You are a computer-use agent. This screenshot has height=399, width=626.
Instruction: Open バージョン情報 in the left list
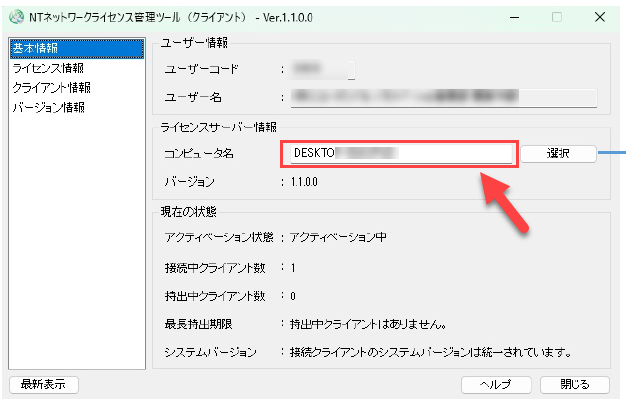[x=48, y=107]
